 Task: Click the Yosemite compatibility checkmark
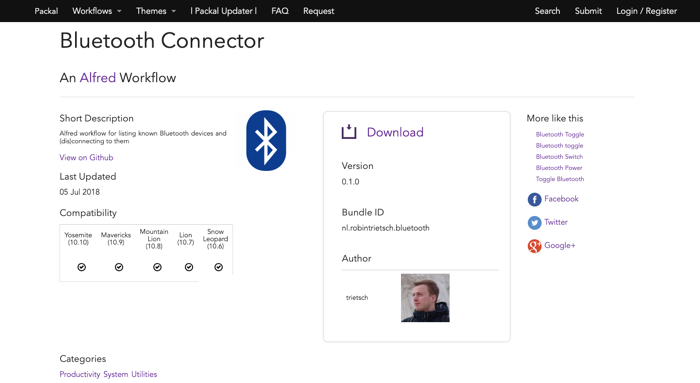point(81,267)
